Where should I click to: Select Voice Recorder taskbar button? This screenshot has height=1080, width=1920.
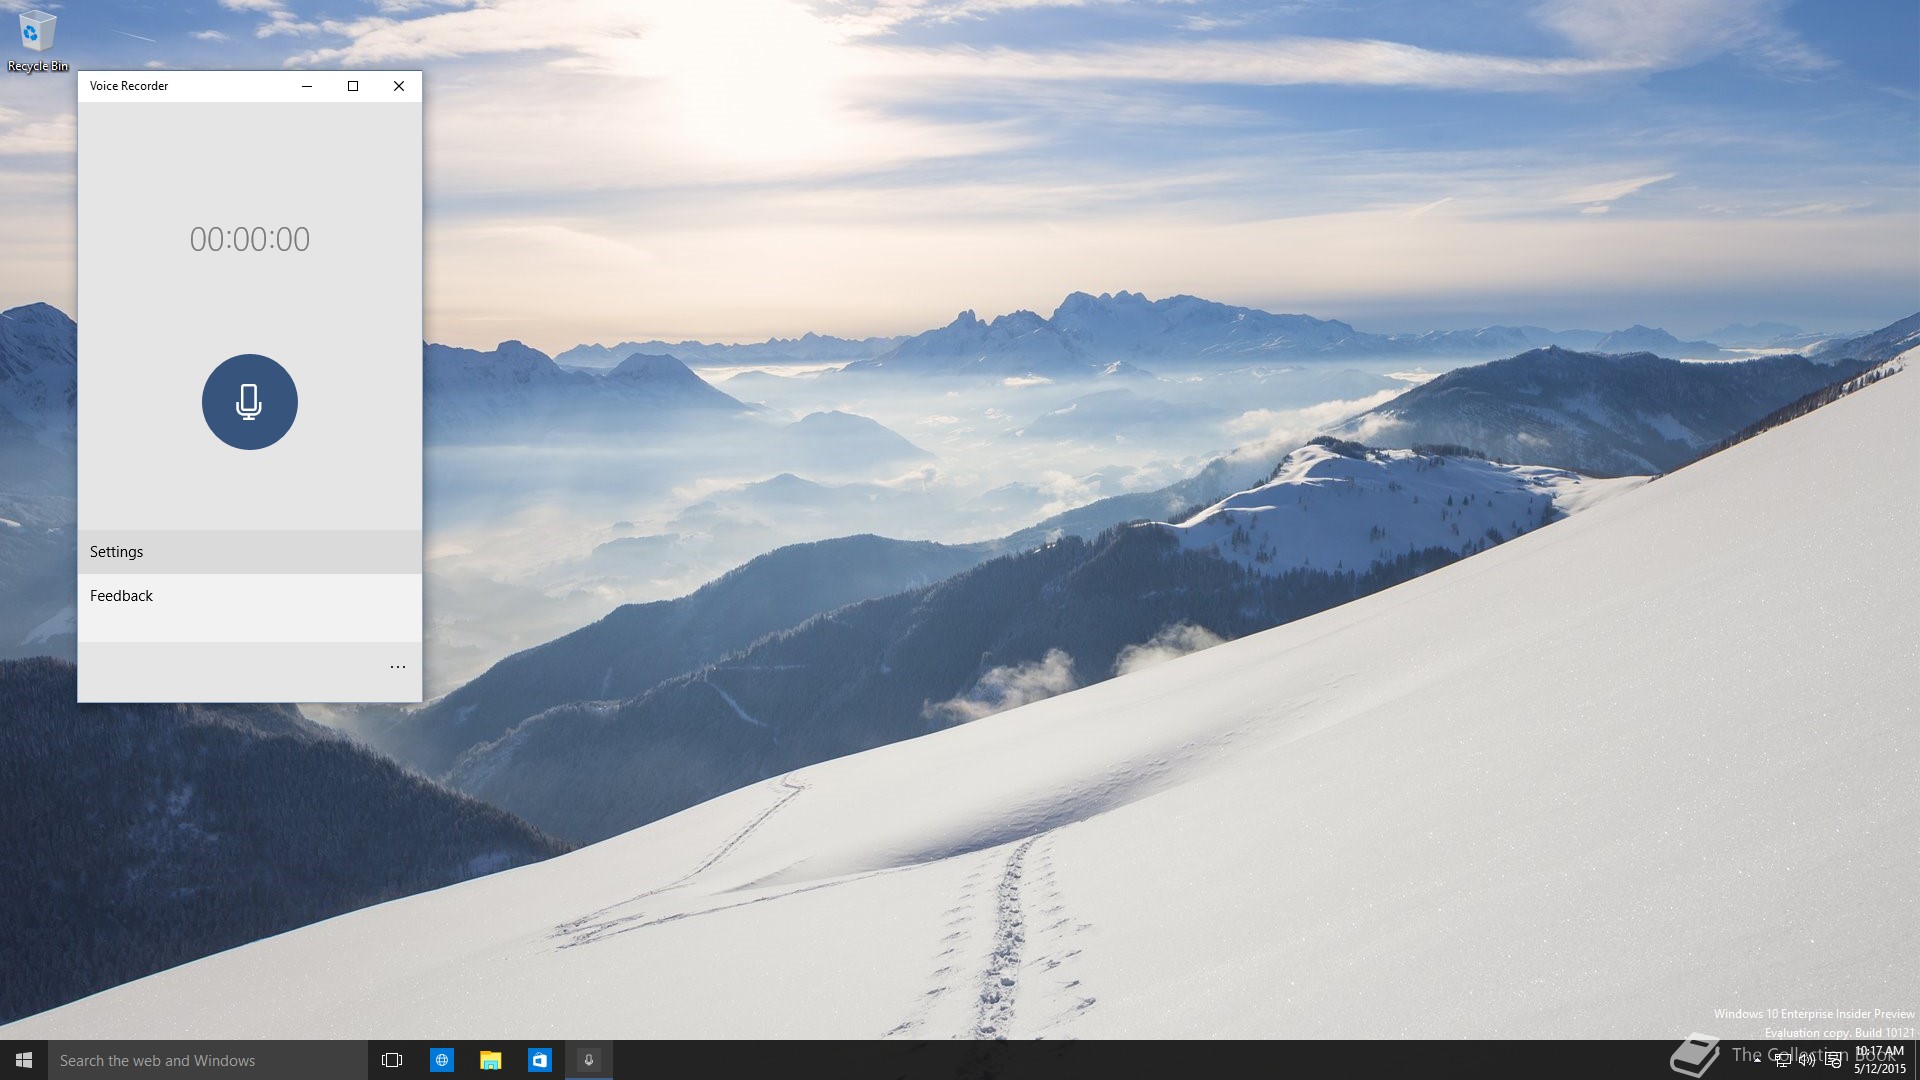[588, 1060]
